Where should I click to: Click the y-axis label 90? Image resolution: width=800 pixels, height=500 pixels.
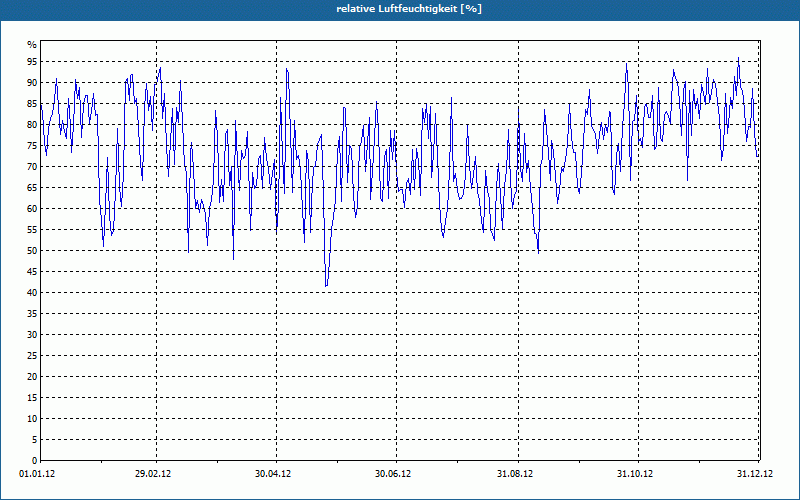[x=32, y=83]
